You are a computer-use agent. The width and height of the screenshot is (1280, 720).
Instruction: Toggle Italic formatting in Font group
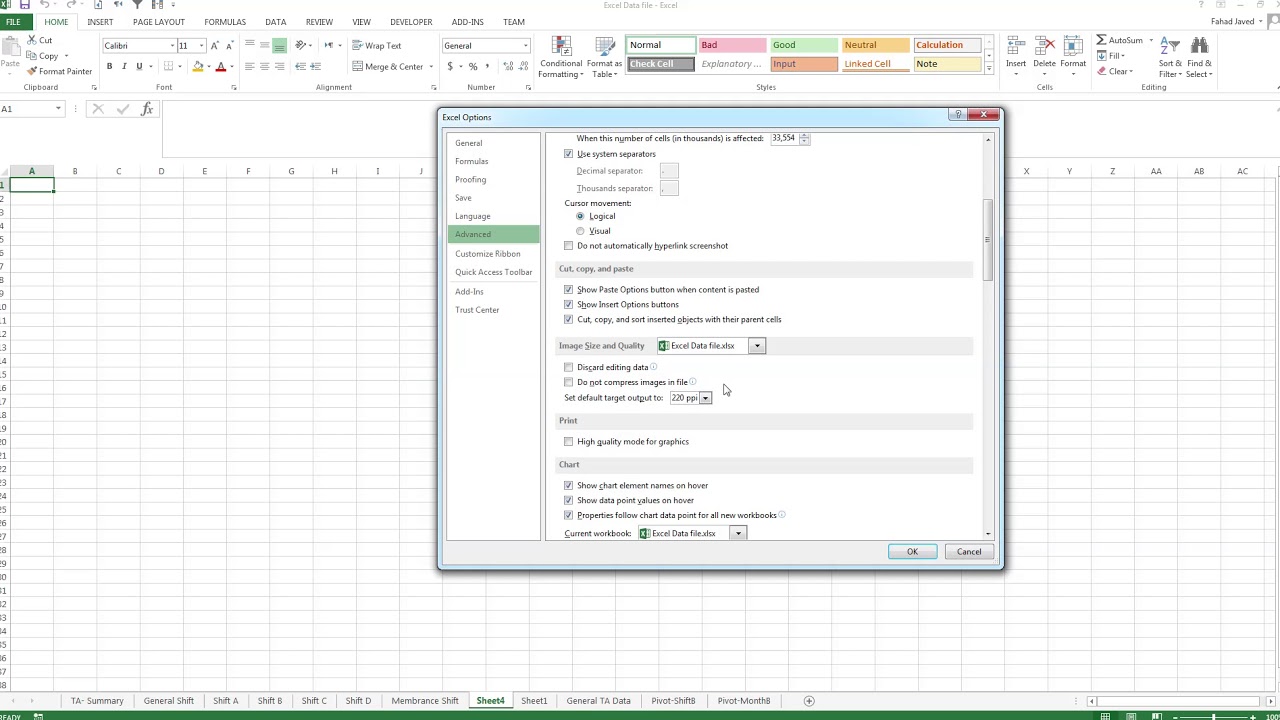tap(124, 67)
